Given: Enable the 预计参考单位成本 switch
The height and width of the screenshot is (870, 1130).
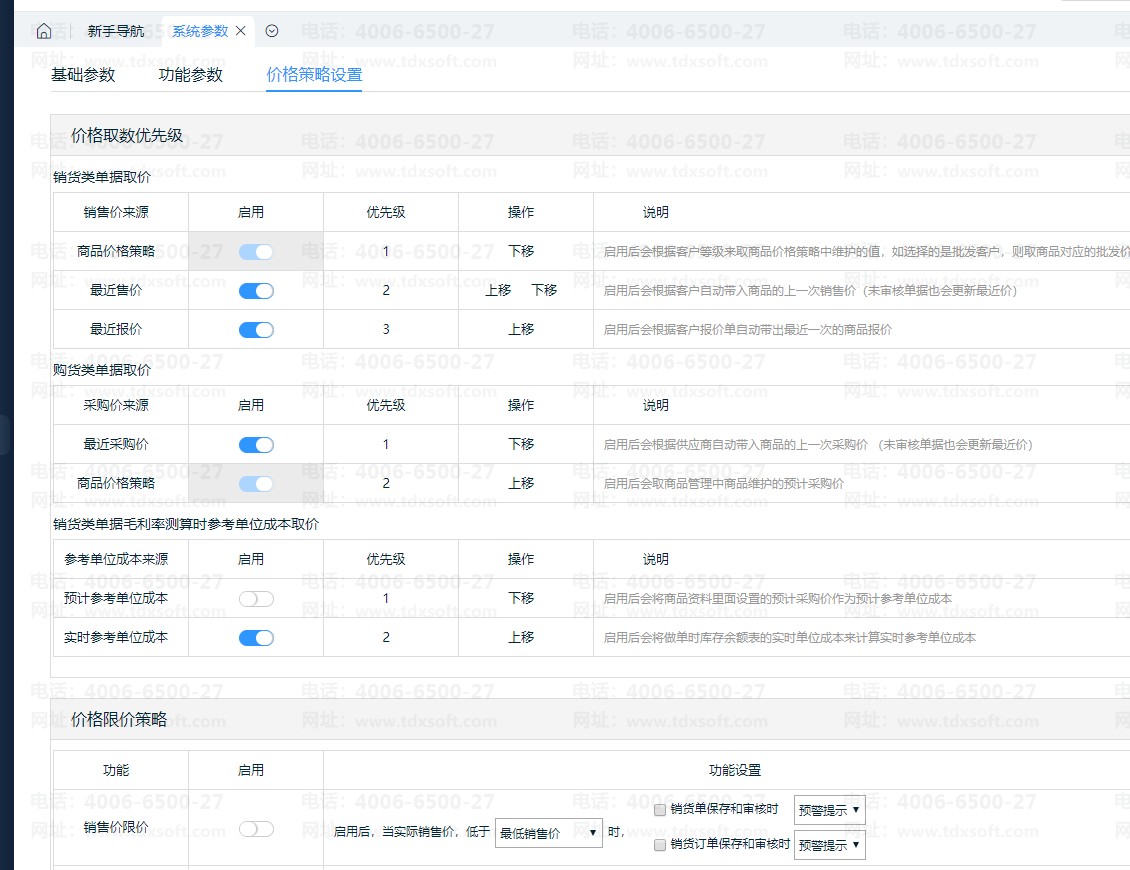Looking at the screenshot, I should (256, 599).
